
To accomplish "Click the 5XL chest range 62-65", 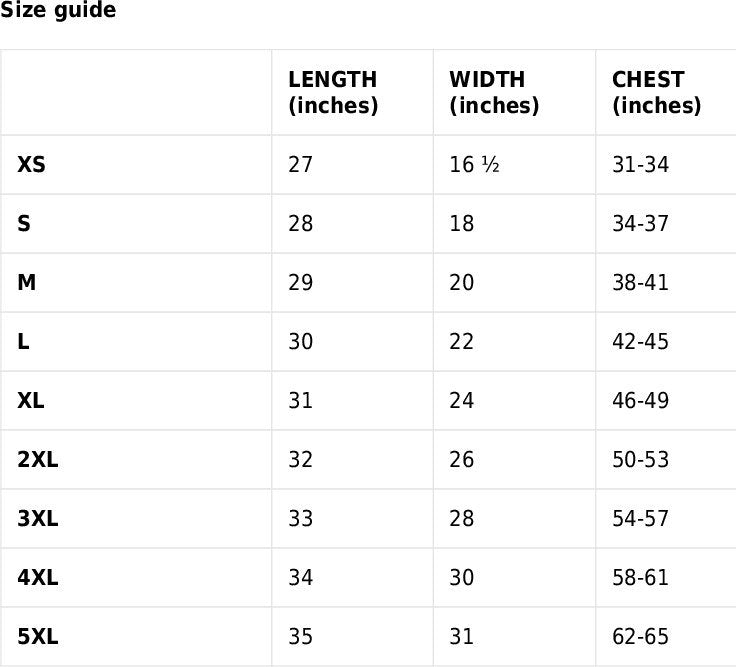I will click(x=640, y=636).
